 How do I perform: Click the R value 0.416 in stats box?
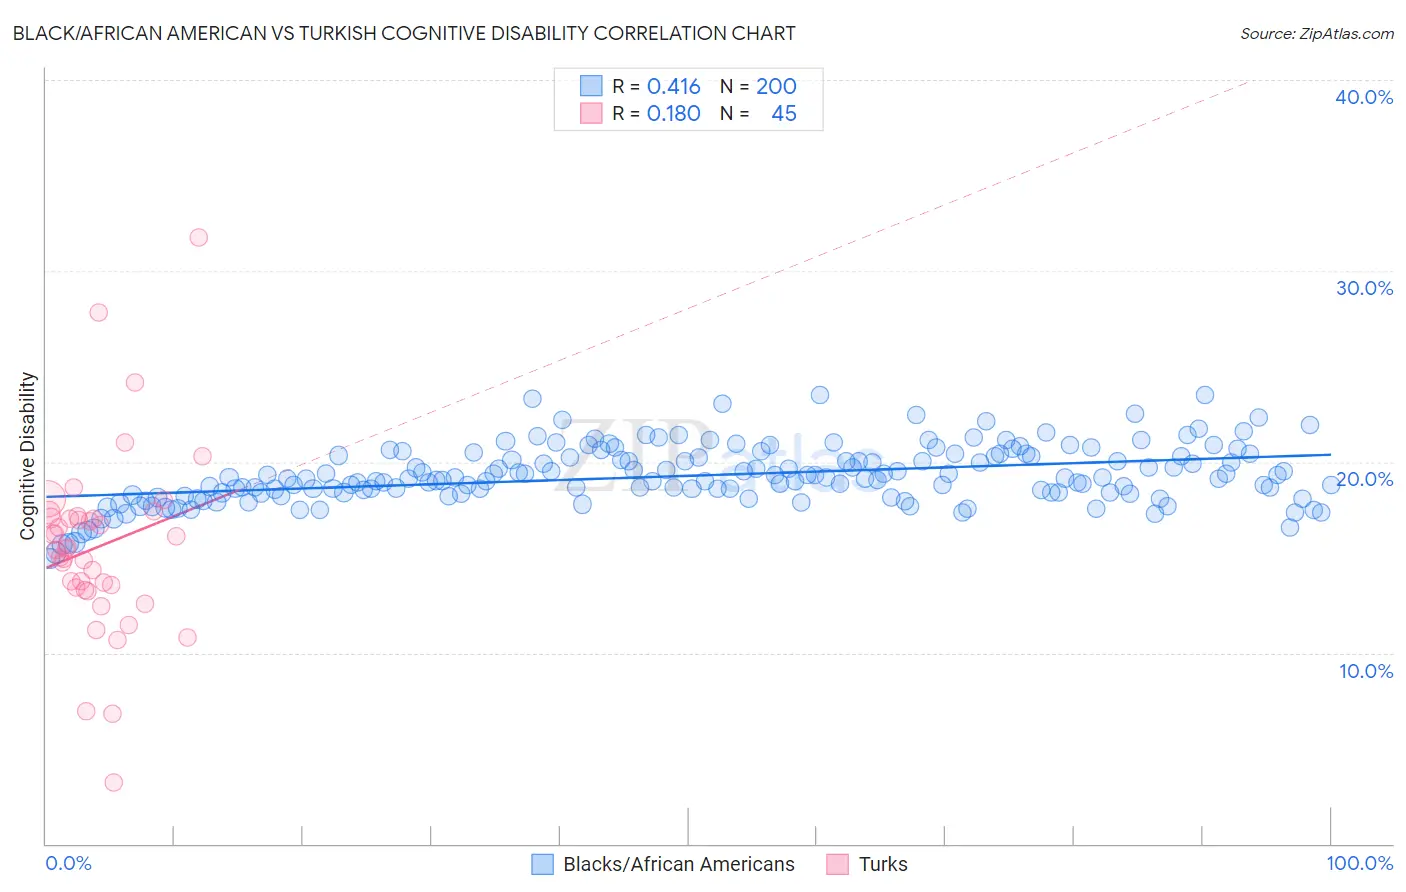click(674, 86)
